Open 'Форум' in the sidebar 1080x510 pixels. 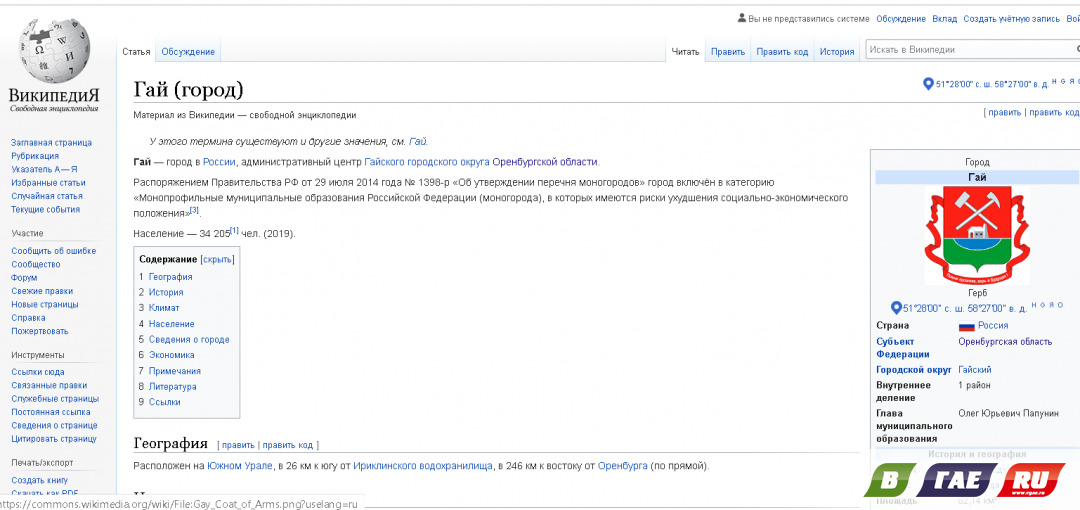pos(24,278)
